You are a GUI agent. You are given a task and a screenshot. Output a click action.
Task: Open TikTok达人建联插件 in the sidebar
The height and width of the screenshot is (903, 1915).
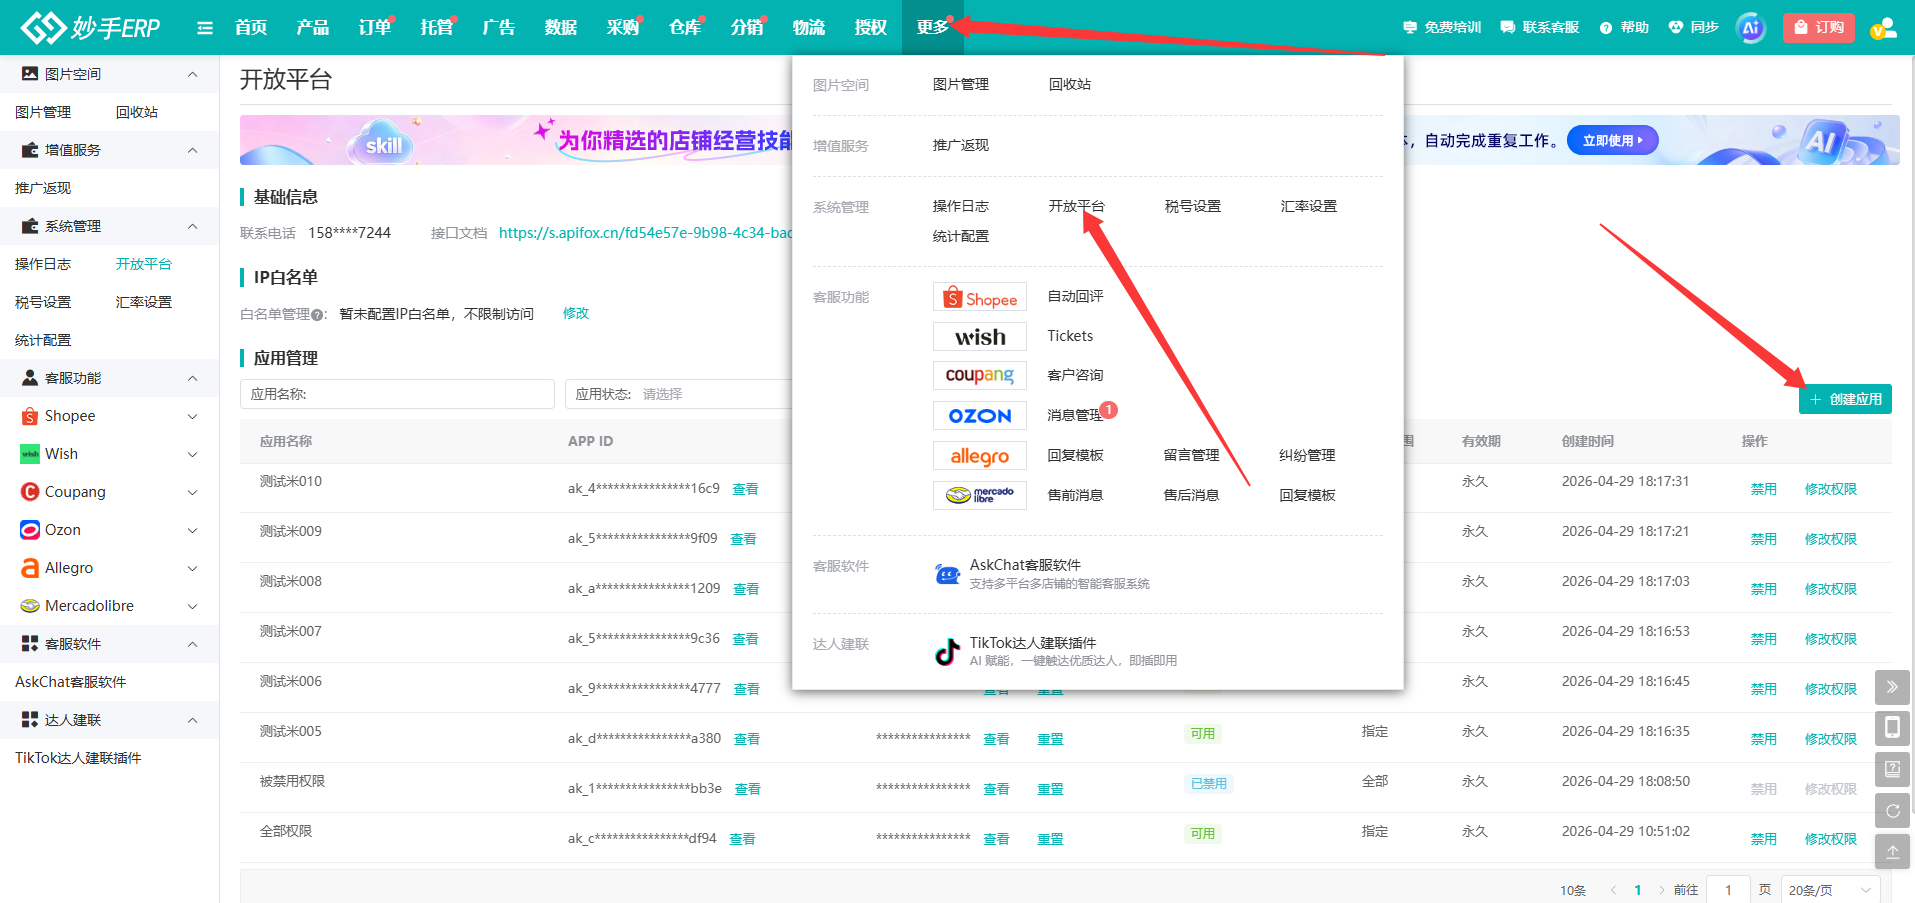coord(78,758)
